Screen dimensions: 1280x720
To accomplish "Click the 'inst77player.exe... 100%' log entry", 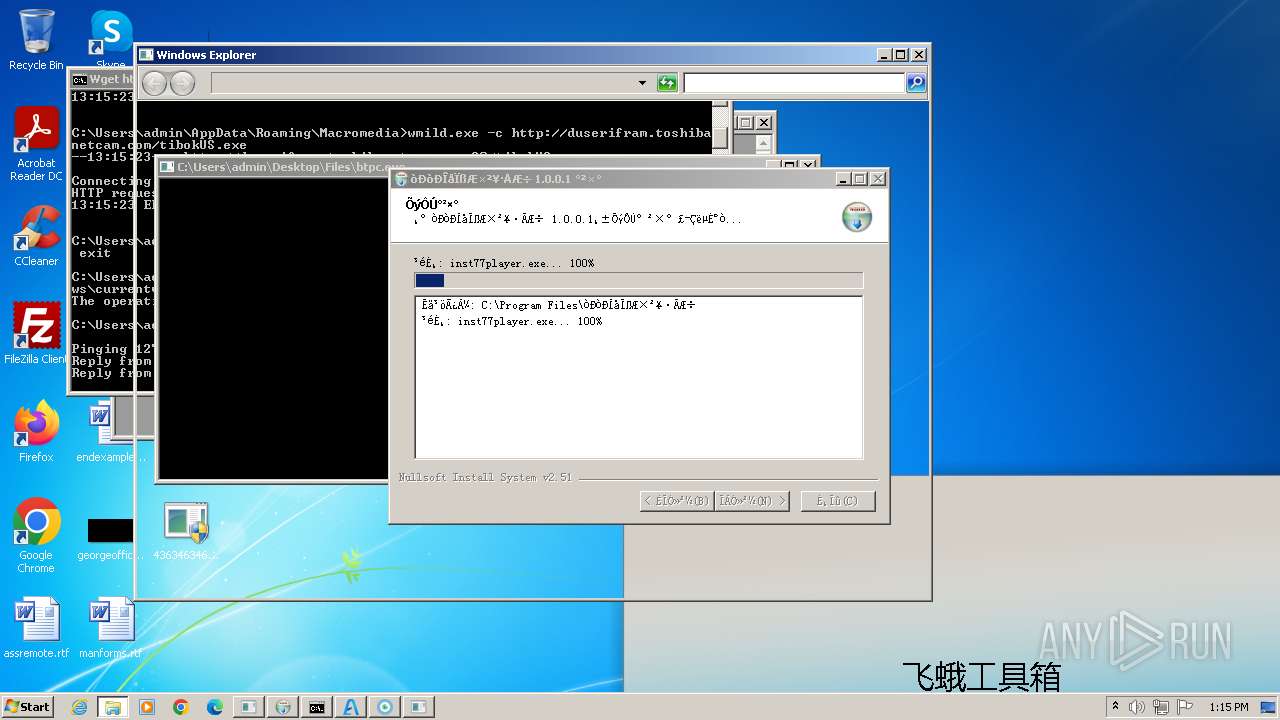I will [x=512, y=321].
